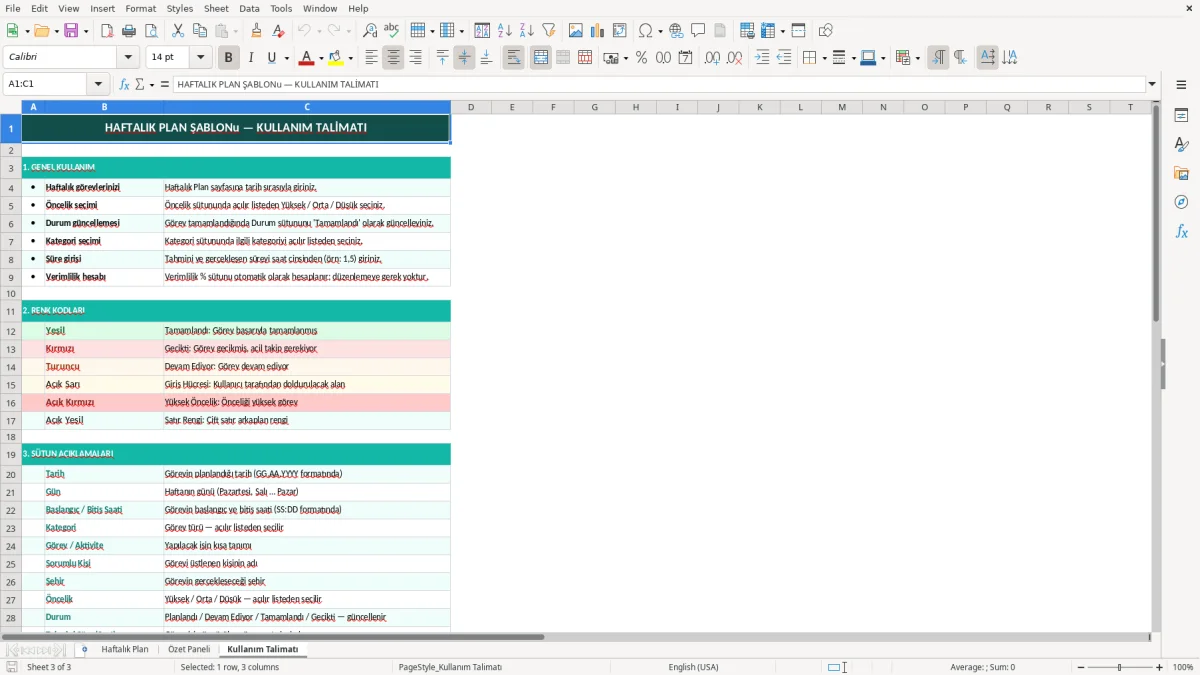The width and height of the screenshot is (1200, 675).
Task: Open the font size dropdown
Action: click(201, 58)
